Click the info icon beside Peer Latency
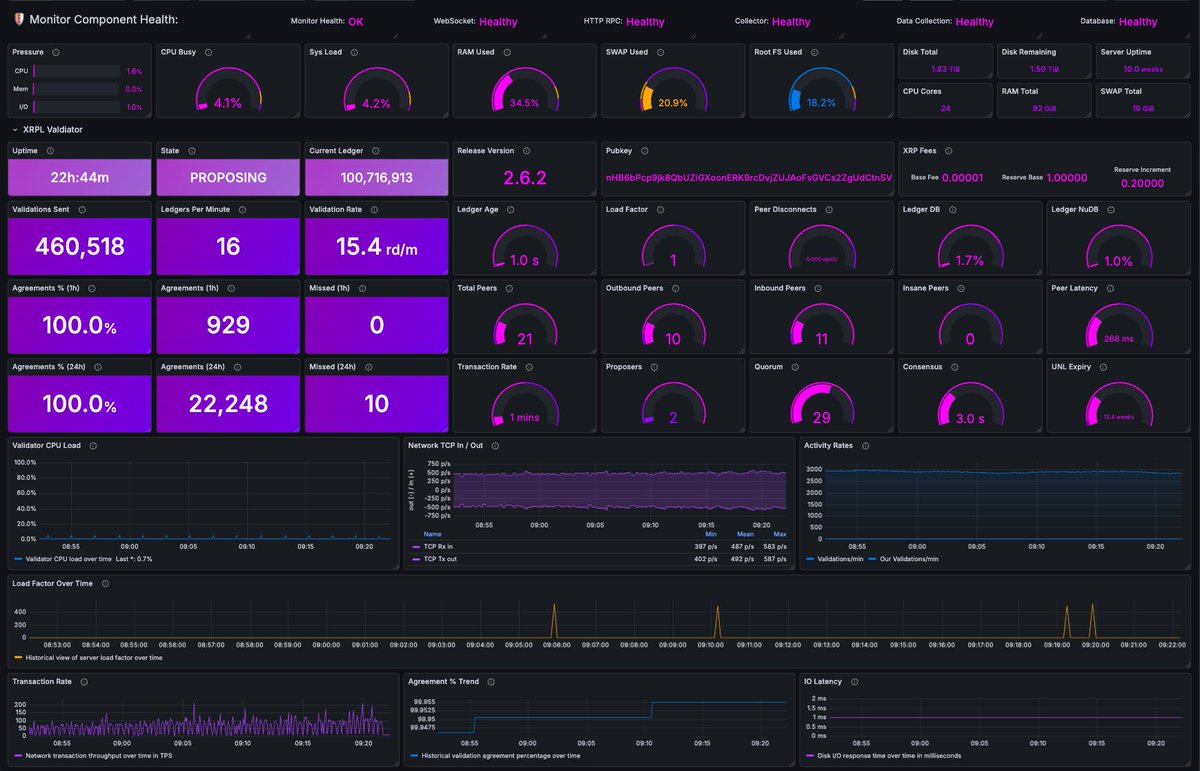Image resolution: width=1200 pixels, height=771 pixels. point(1111,288)
